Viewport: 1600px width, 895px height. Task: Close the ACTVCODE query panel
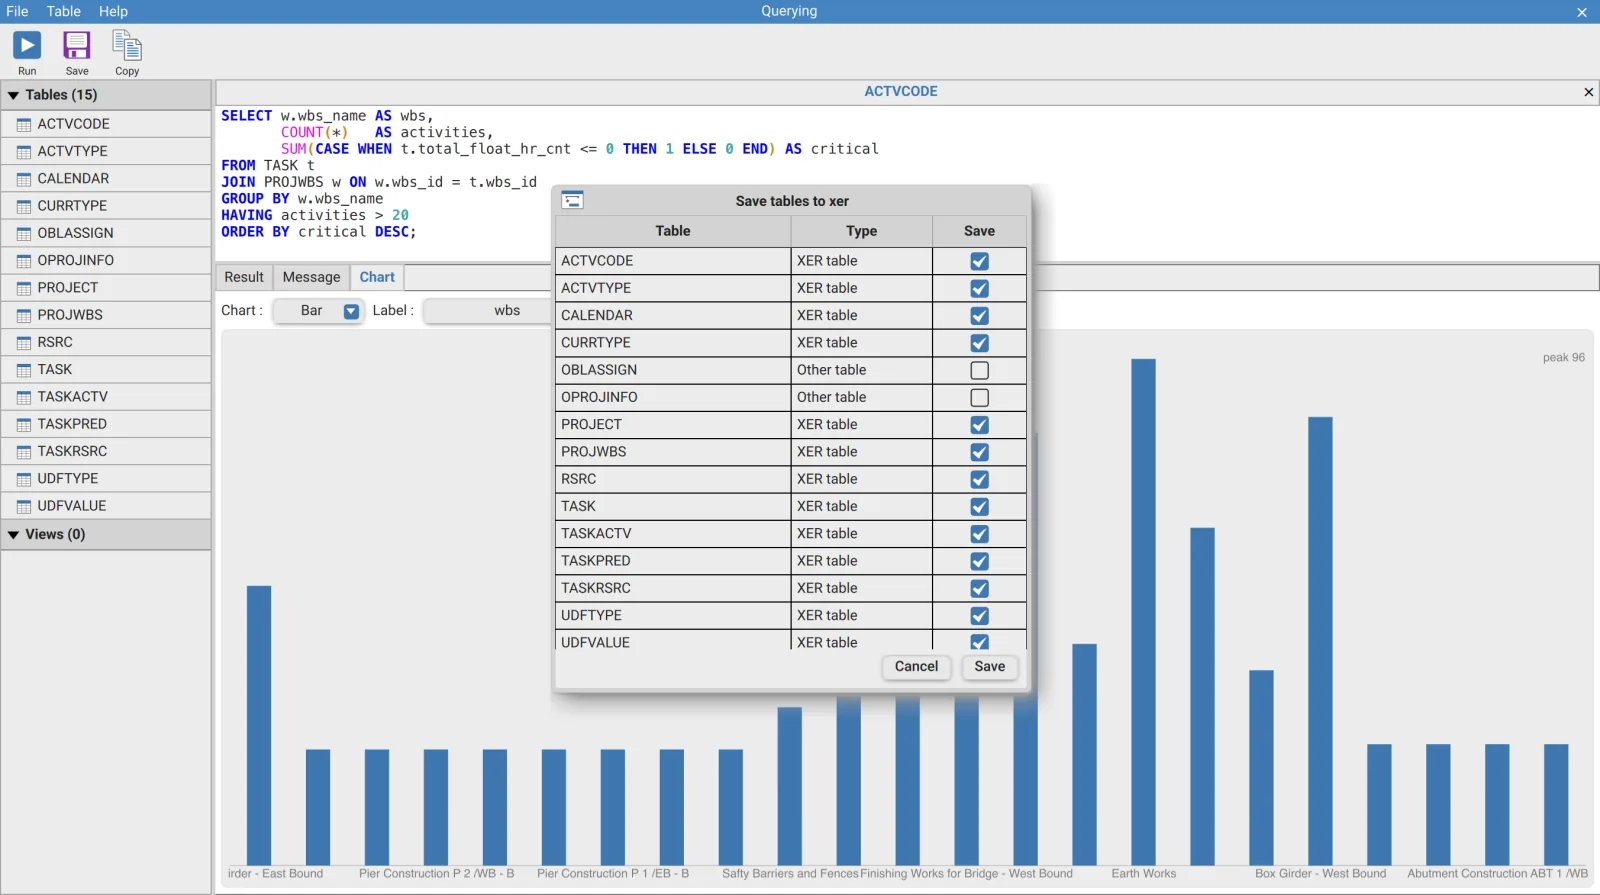tap(1588, 92)
